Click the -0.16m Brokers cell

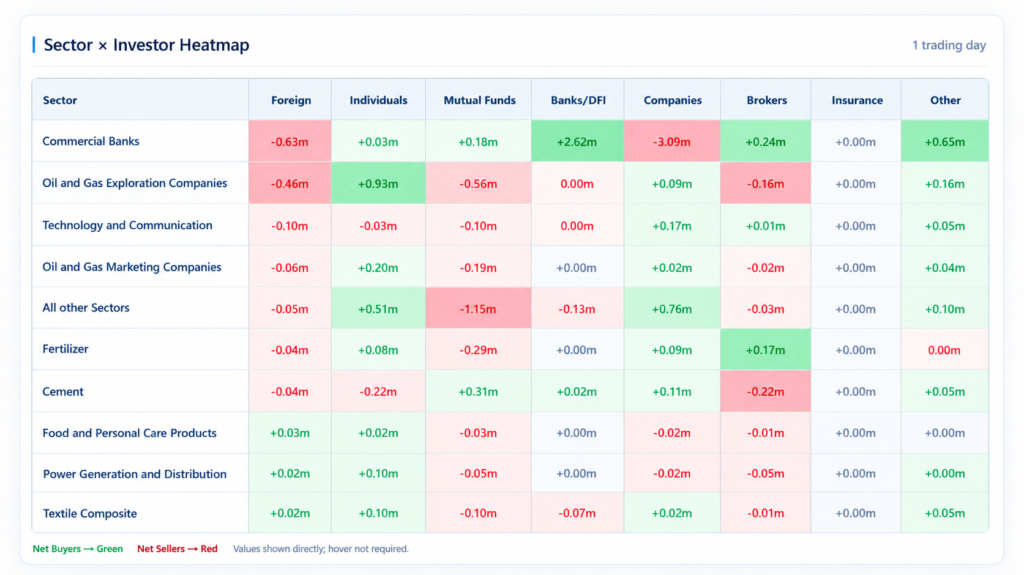click(x=765, y=183)
